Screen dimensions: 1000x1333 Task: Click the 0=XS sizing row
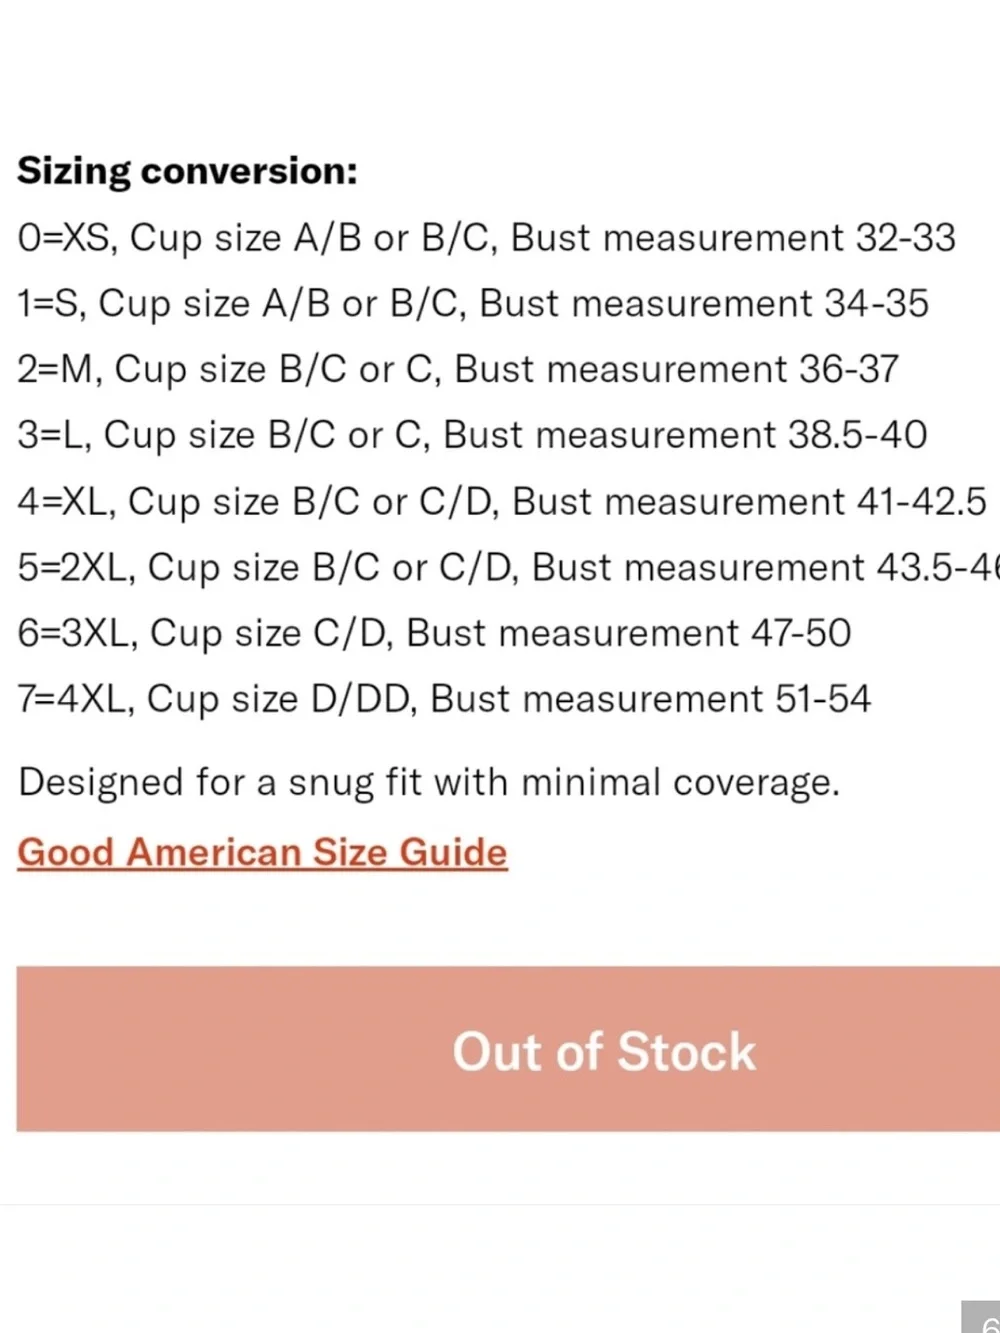(x=486, y=239)
